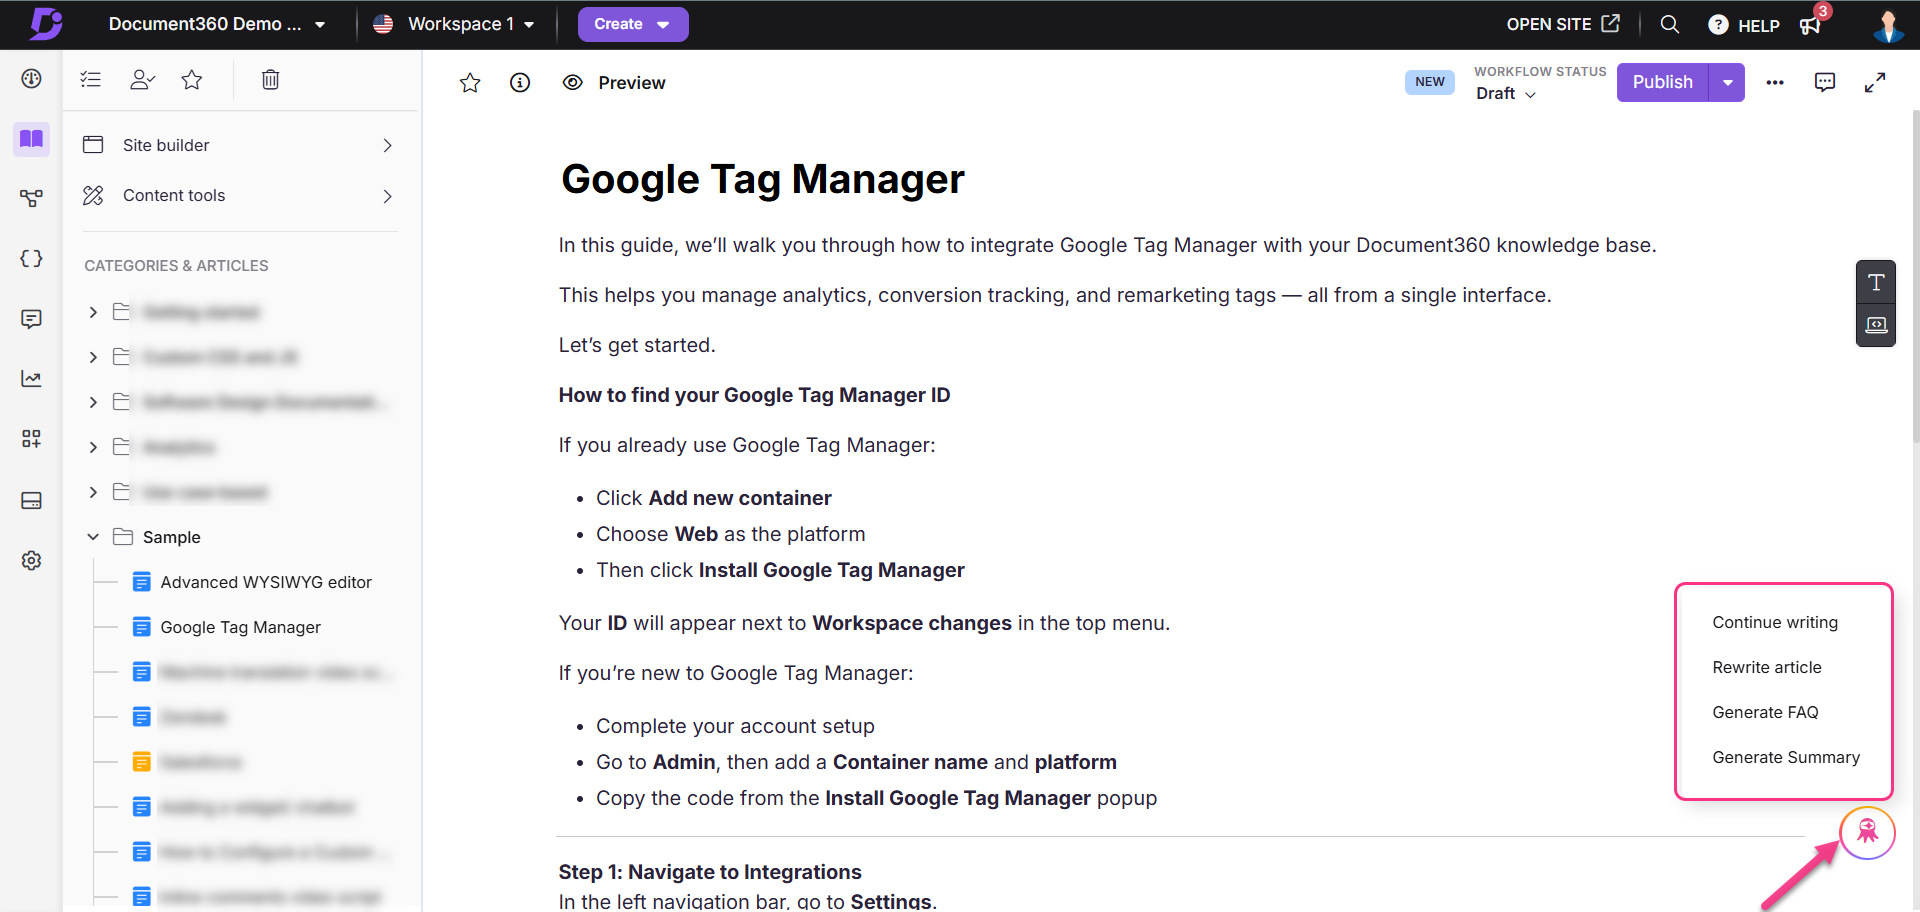The height and width of the screenshot is (912, 1920).
Task: Click the 'How to find your Google Tag Manager ID' heading
Action: click(754, 395)
